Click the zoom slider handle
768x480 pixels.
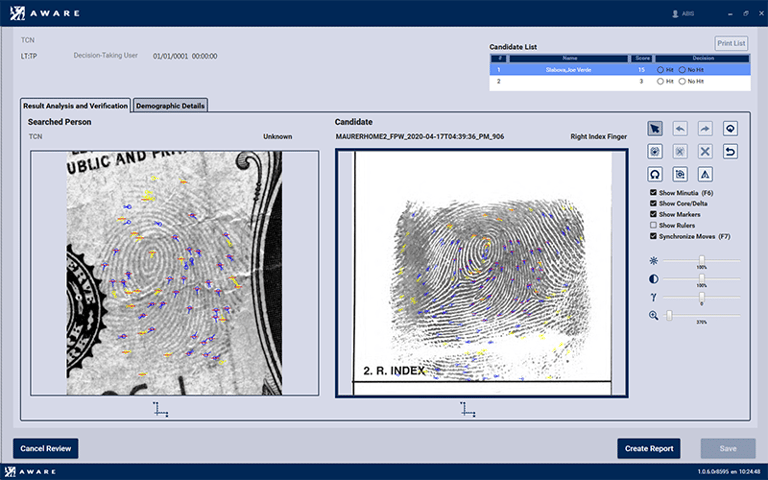point(669,314)
